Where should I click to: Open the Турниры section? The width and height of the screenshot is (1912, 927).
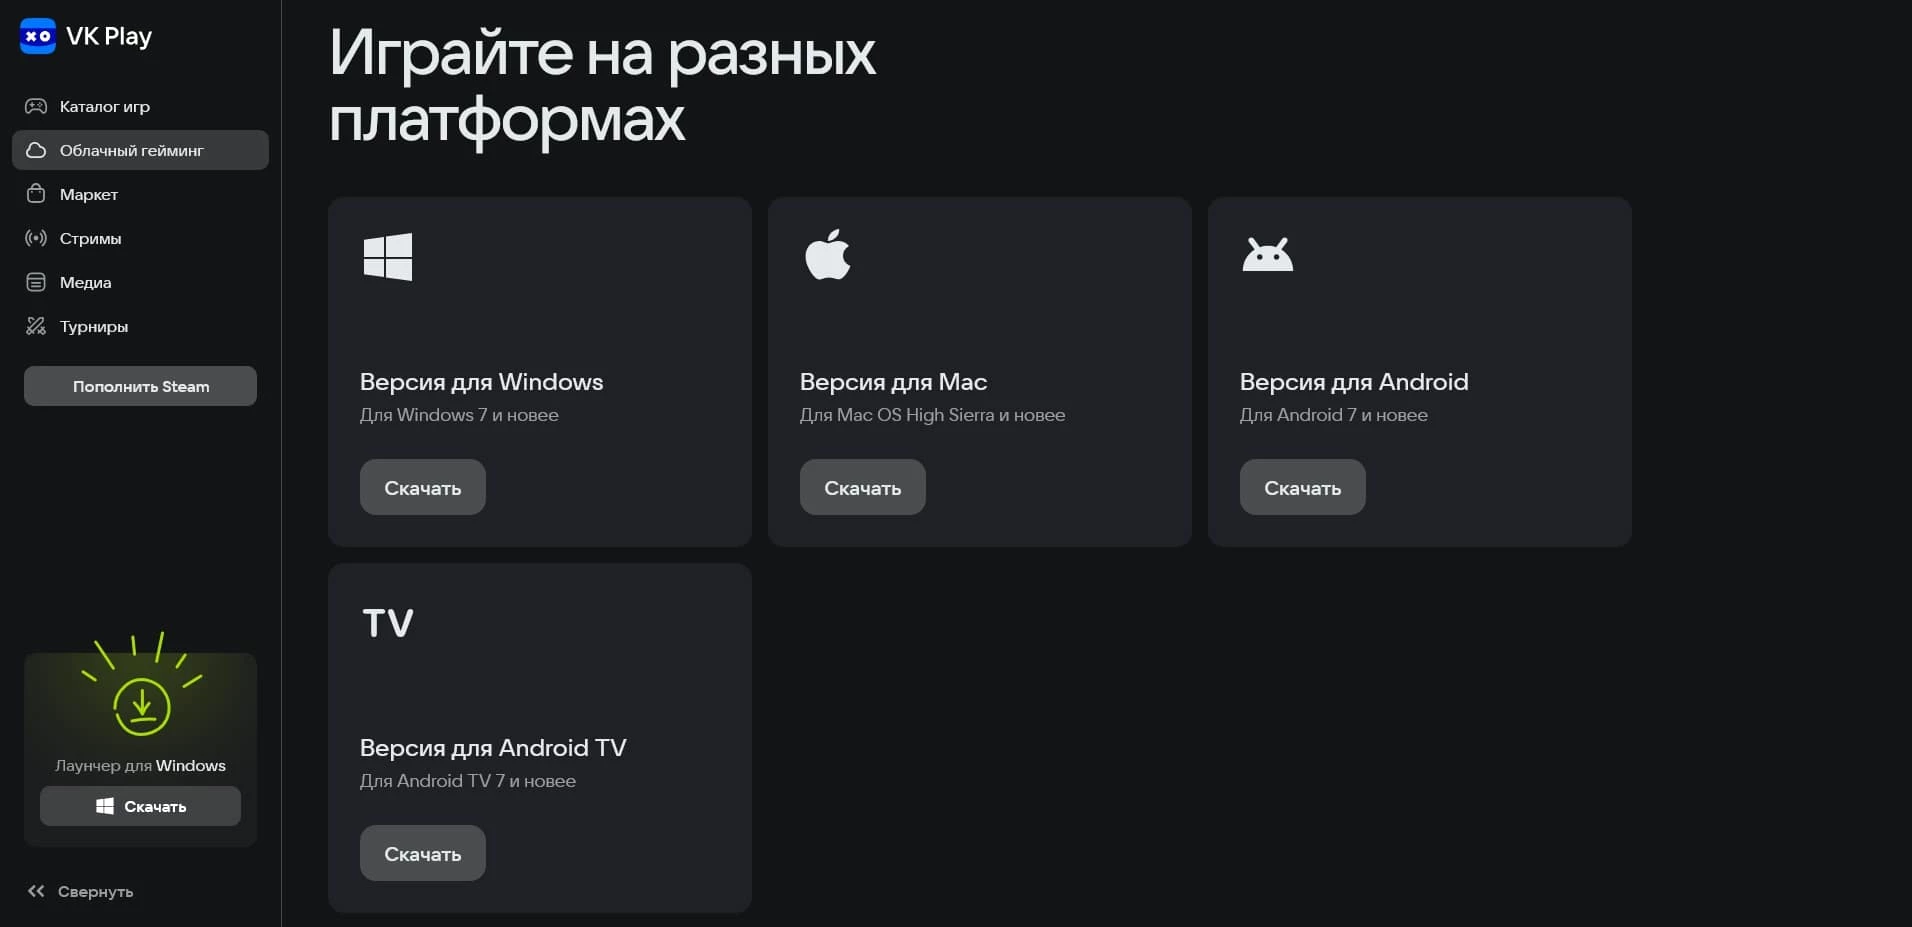[93, 326]
